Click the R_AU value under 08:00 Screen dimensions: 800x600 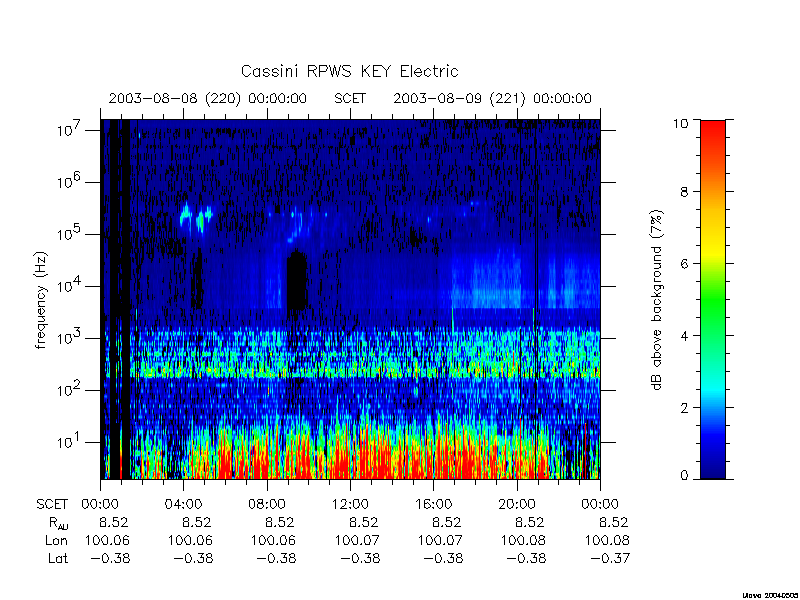tap(280, 522)
